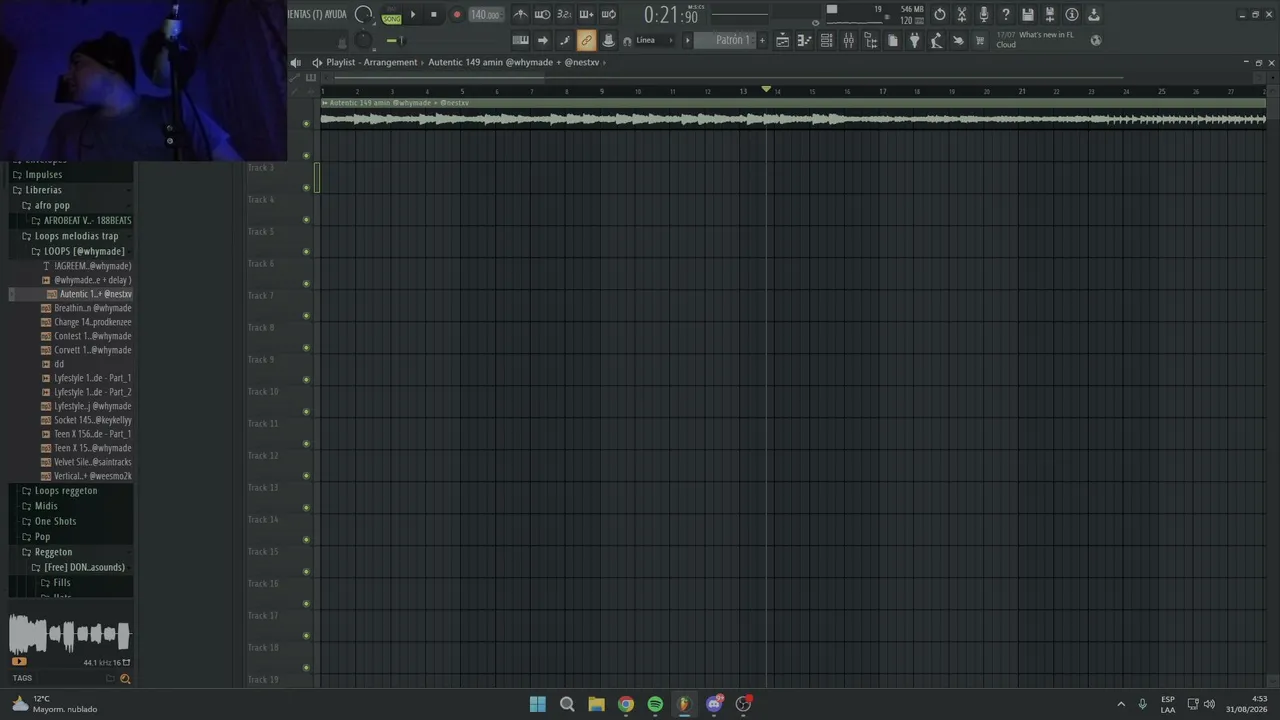This screenshot has height=720, width=1280.
Task: Click the microphone one-click recording icon
Action: (984, 14)
